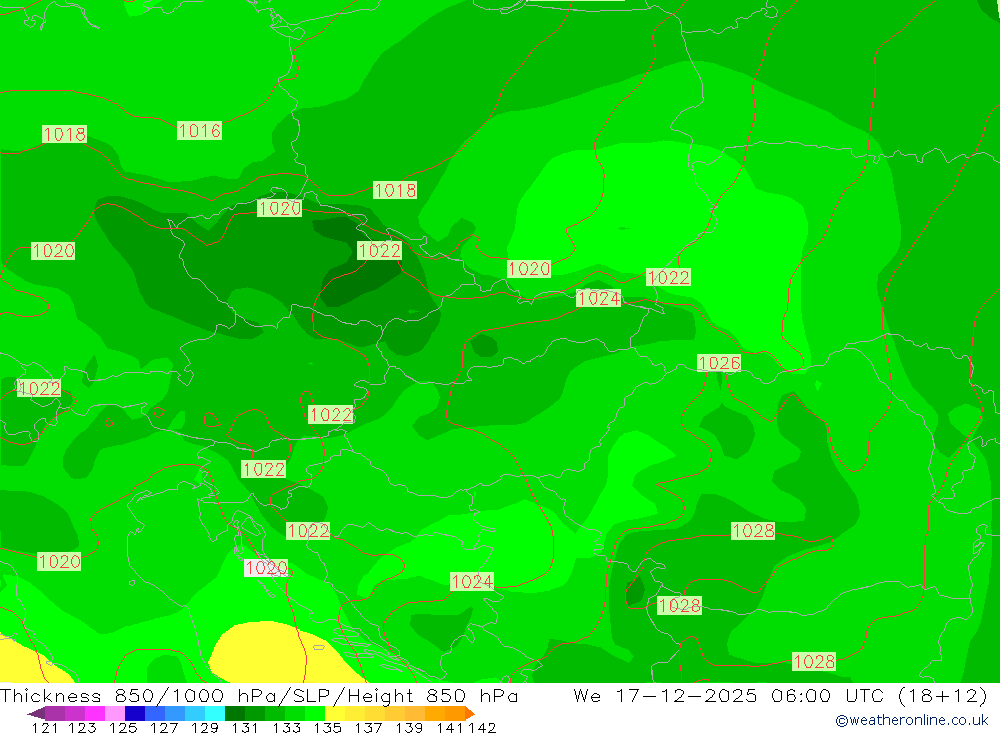Image resolution: width=1000 pixels, height=733 pixels.
Task: Click legend value 142
Action: click(x=482, y=728)
